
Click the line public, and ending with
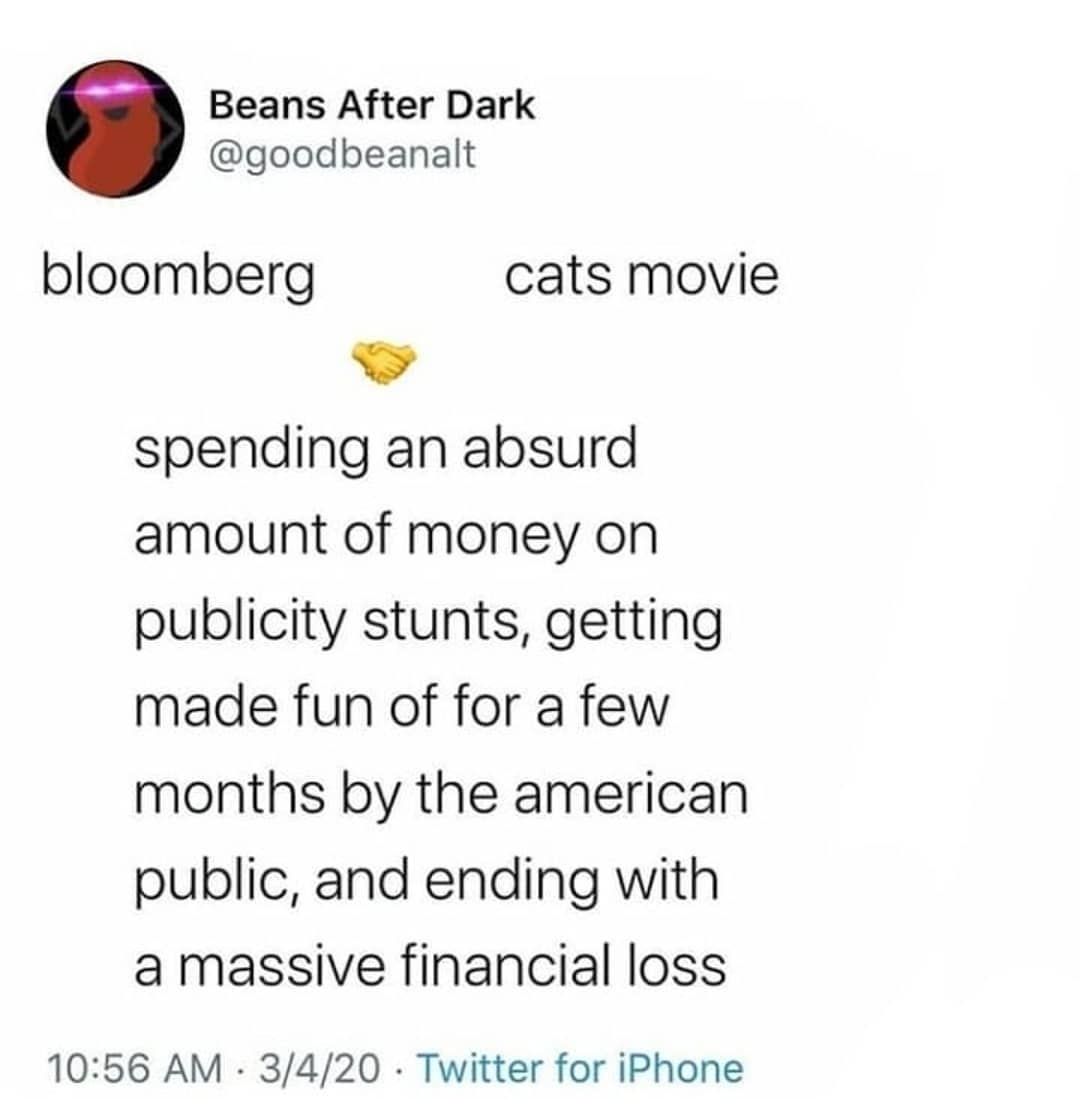pyautogui.click(x=426, y=881)
